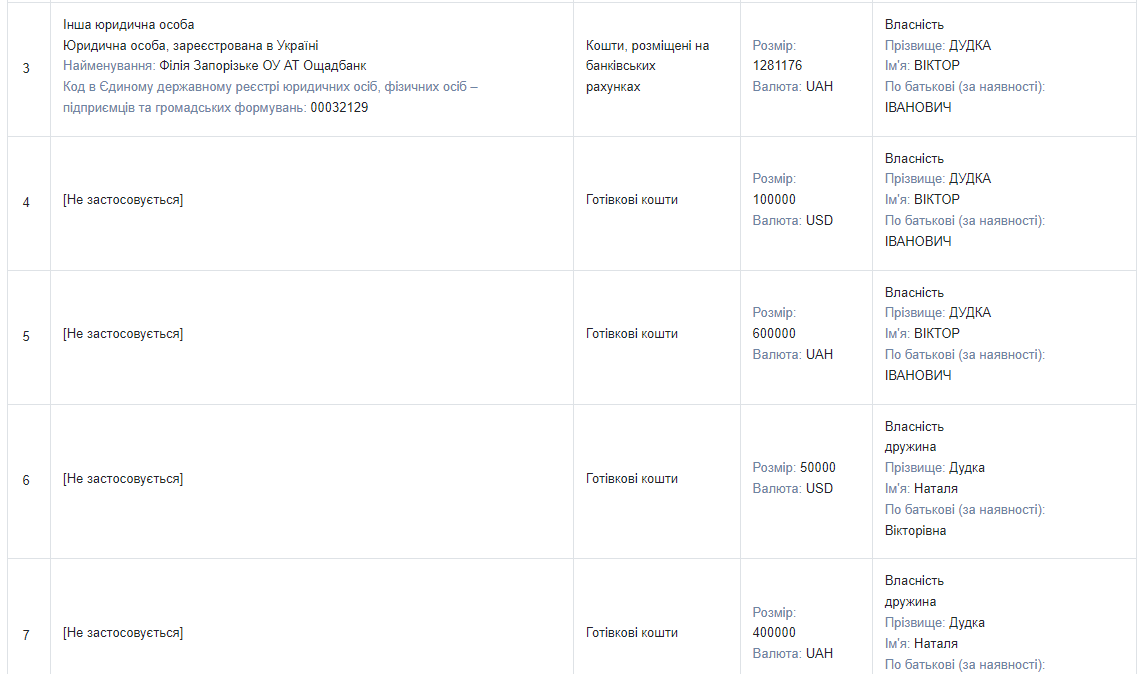Click row number 7 in the table
The image size is (1142, 674).
point(26,635)
